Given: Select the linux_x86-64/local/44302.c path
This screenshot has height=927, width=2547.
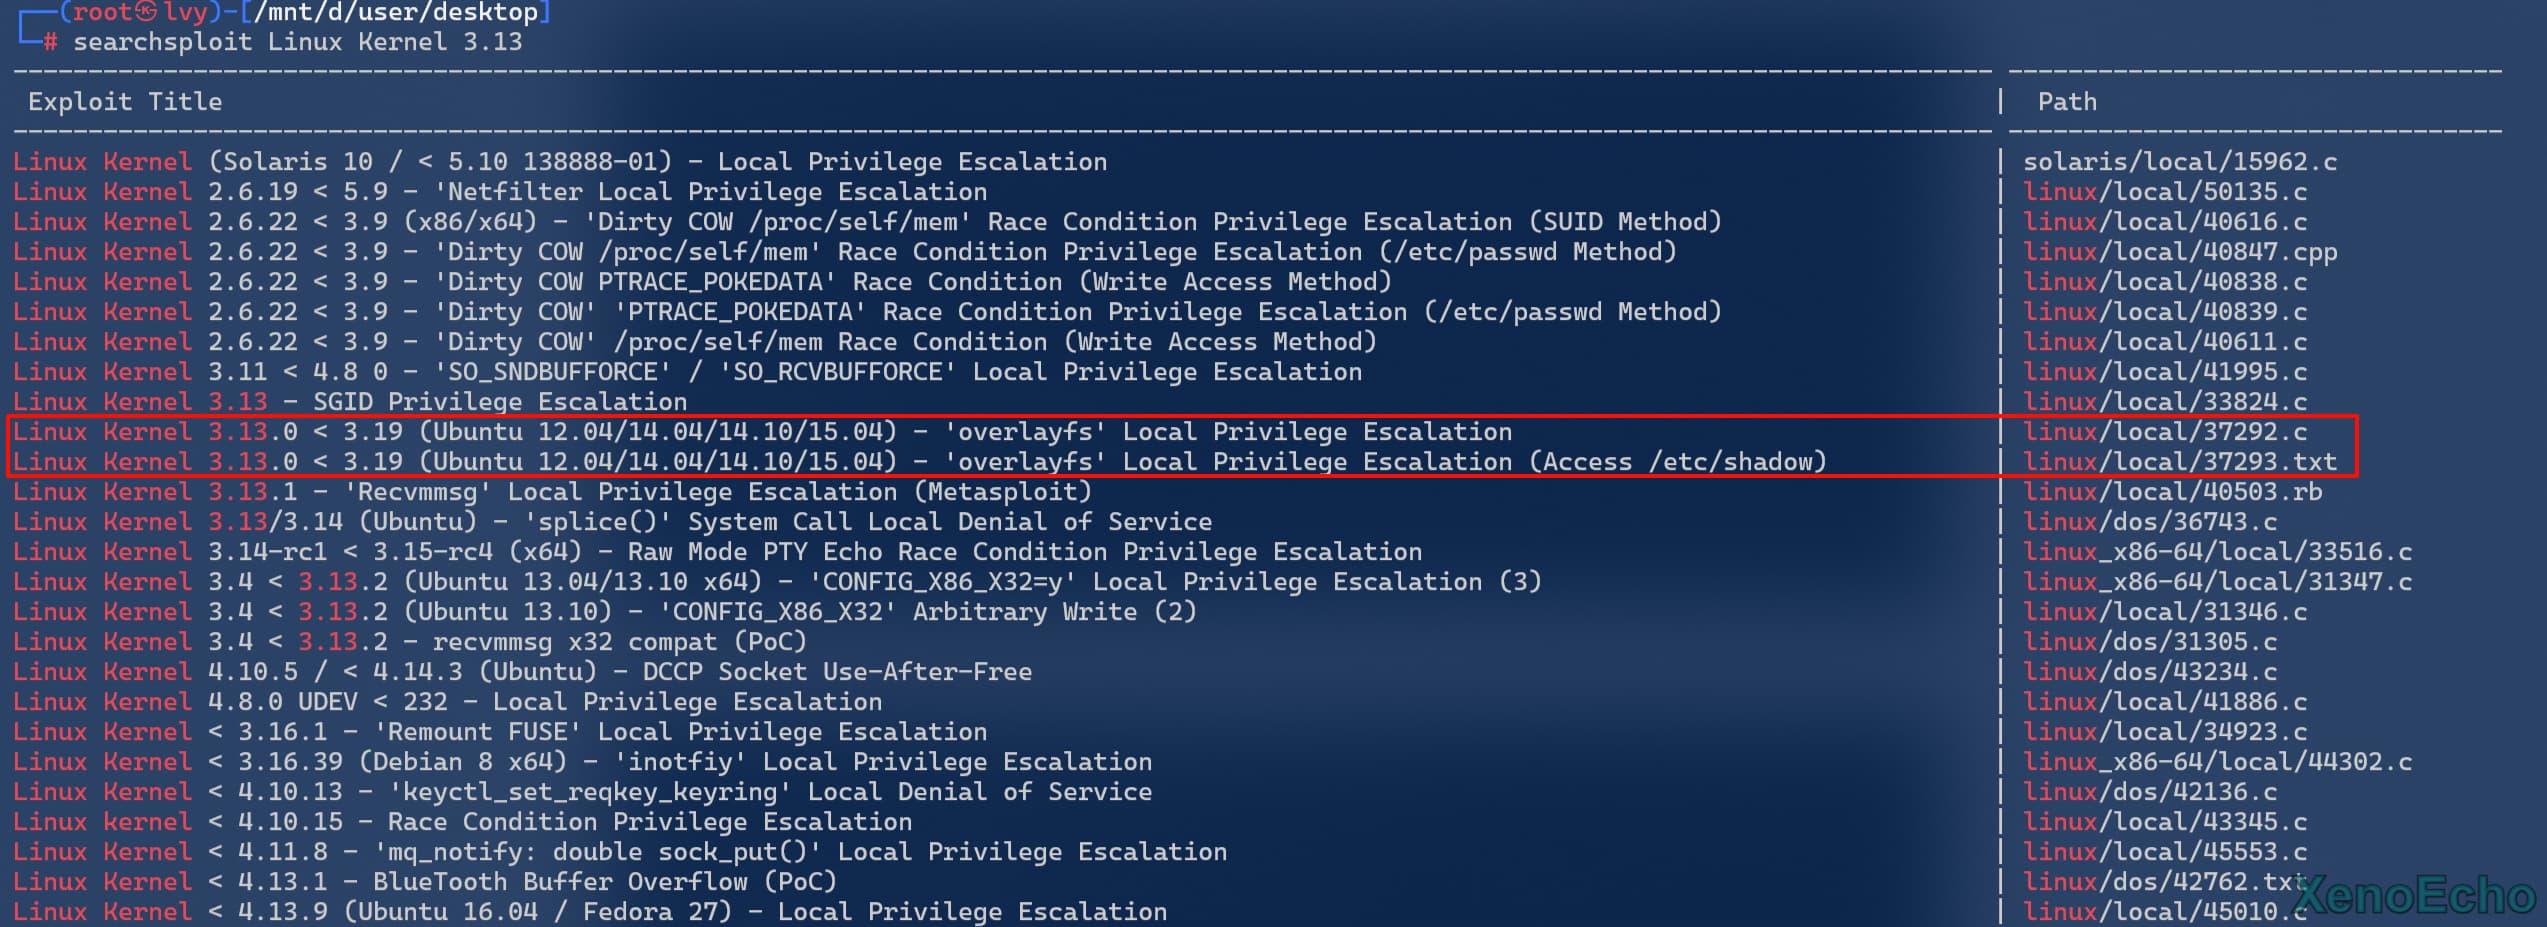Looking at the screenshot, I should click(x=2217, y=762).
